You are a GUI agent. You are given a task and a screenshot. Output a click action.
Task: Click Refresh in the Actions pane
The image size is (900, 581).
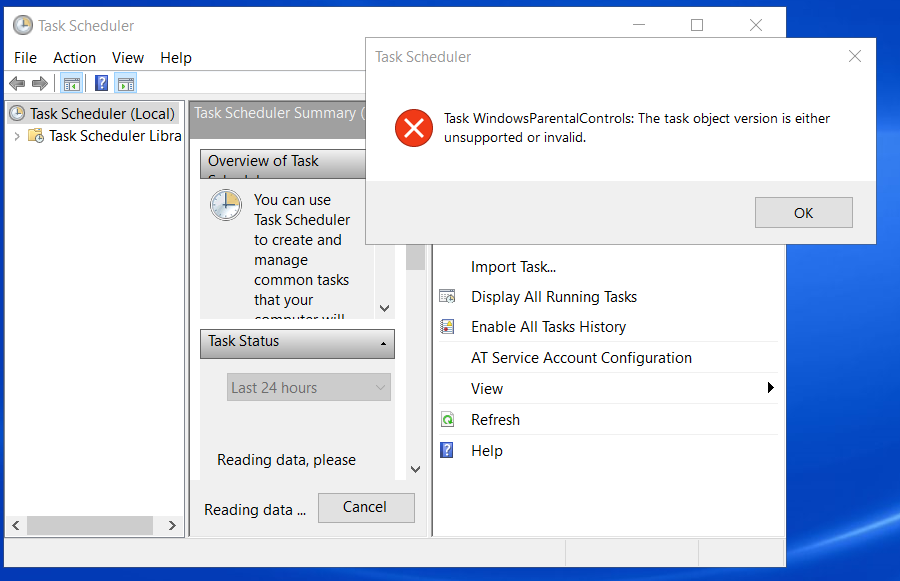pyautogui.click(x=495, y=420)
